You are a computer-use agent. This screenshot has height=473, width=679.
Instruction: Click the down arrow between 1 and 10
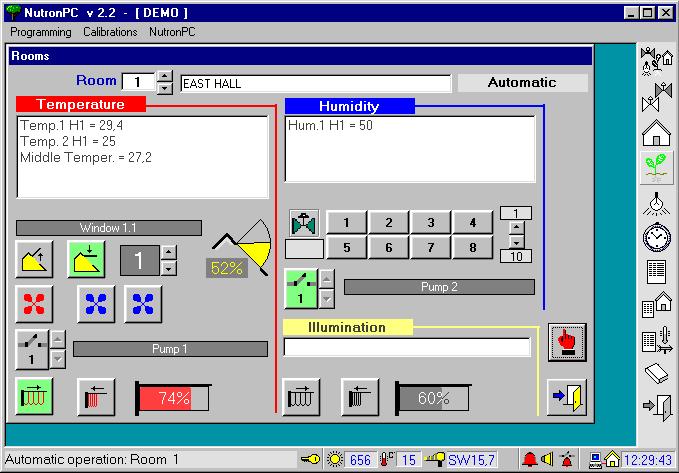pos(515,241)
